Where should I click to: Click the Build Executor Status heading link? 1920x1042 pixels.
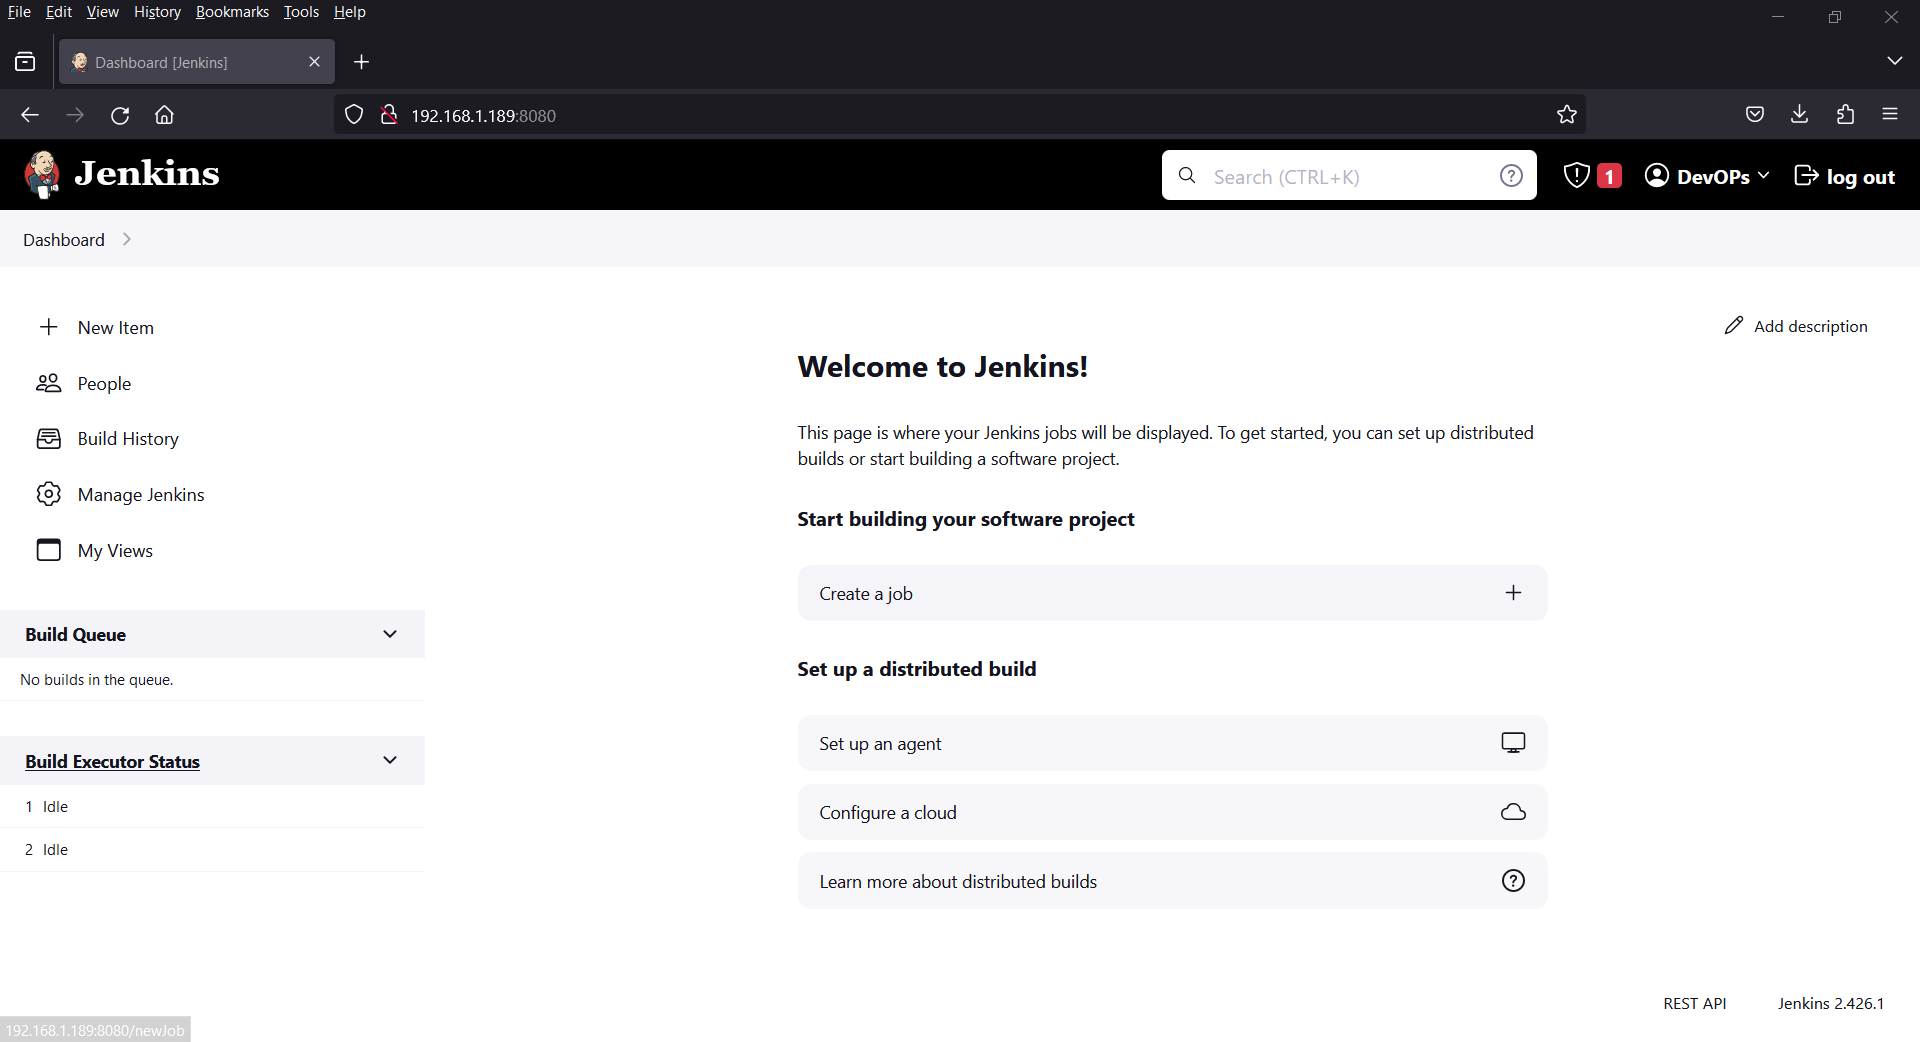[112, 761]
